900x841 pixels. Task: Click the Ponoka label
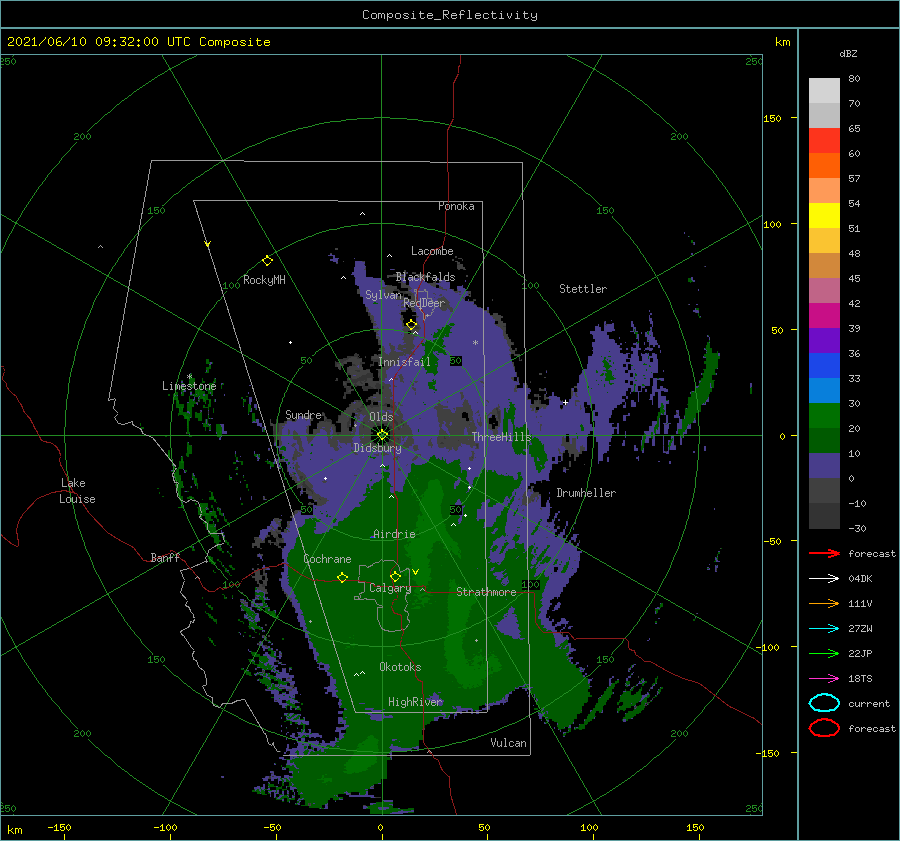coord(456,206)
